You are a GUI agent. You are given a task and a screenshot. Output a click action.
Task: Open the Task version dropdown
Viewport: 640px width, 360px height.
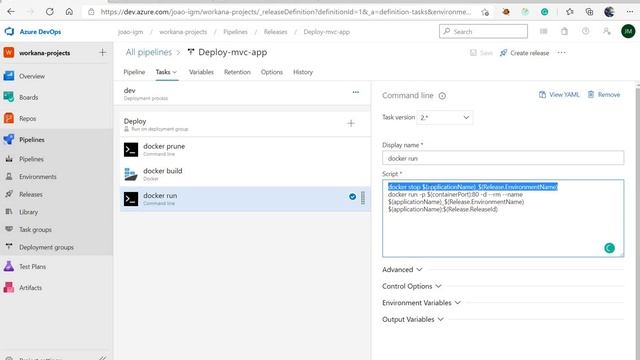[x=445, y=118]
